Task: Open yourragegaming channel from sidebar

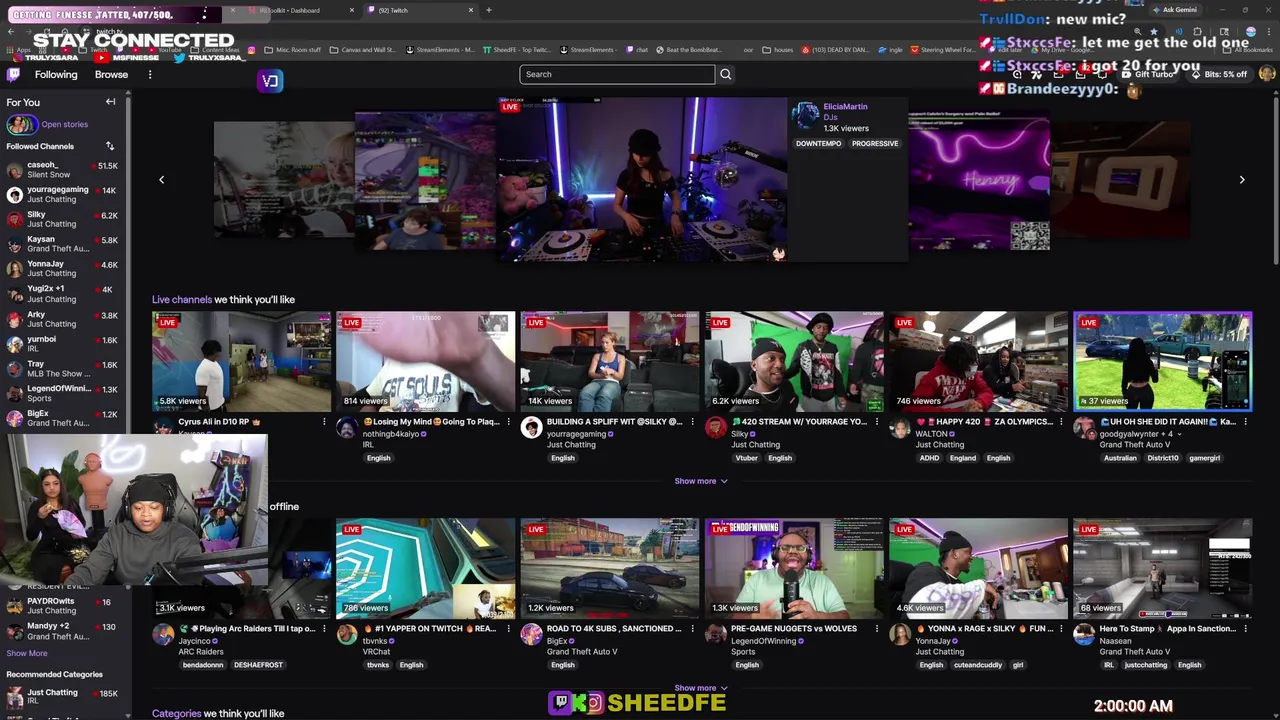Action: point(62,194)
